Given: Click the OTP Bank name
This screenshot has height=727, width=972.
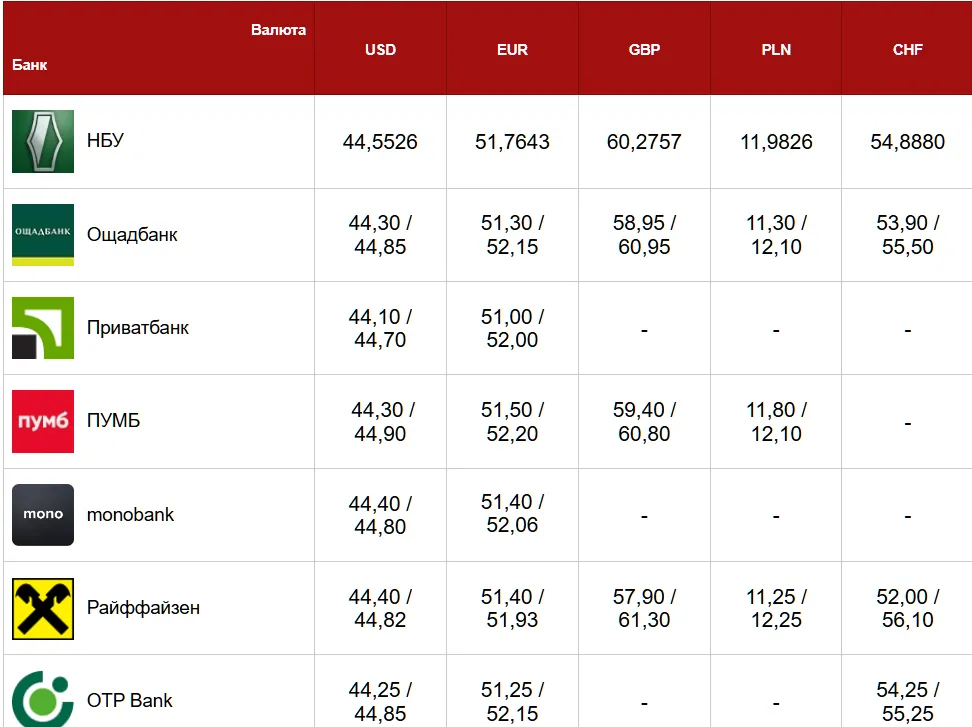Looking at the screenshot, I should (130, 700).
